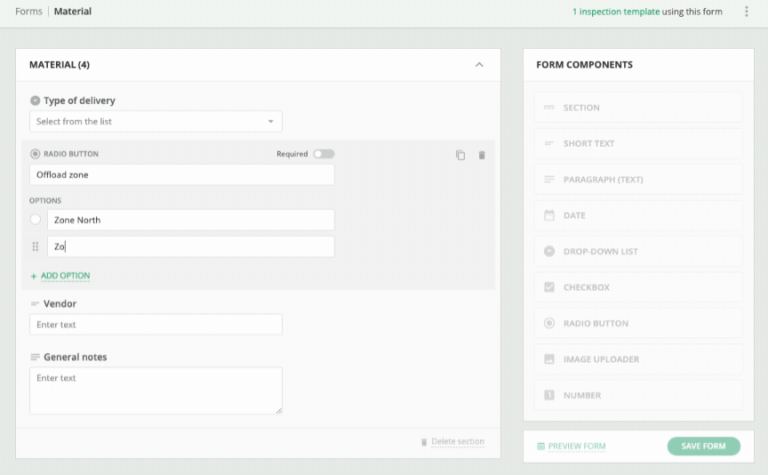Go to Forms in the breadcrumb
Screen dimensions: 768x475
point(28,12)
